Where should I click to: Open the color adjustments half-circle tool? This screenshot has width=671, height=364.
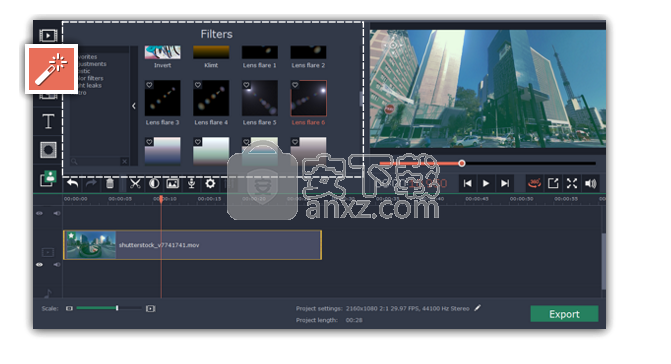click(x=154, y=184)
